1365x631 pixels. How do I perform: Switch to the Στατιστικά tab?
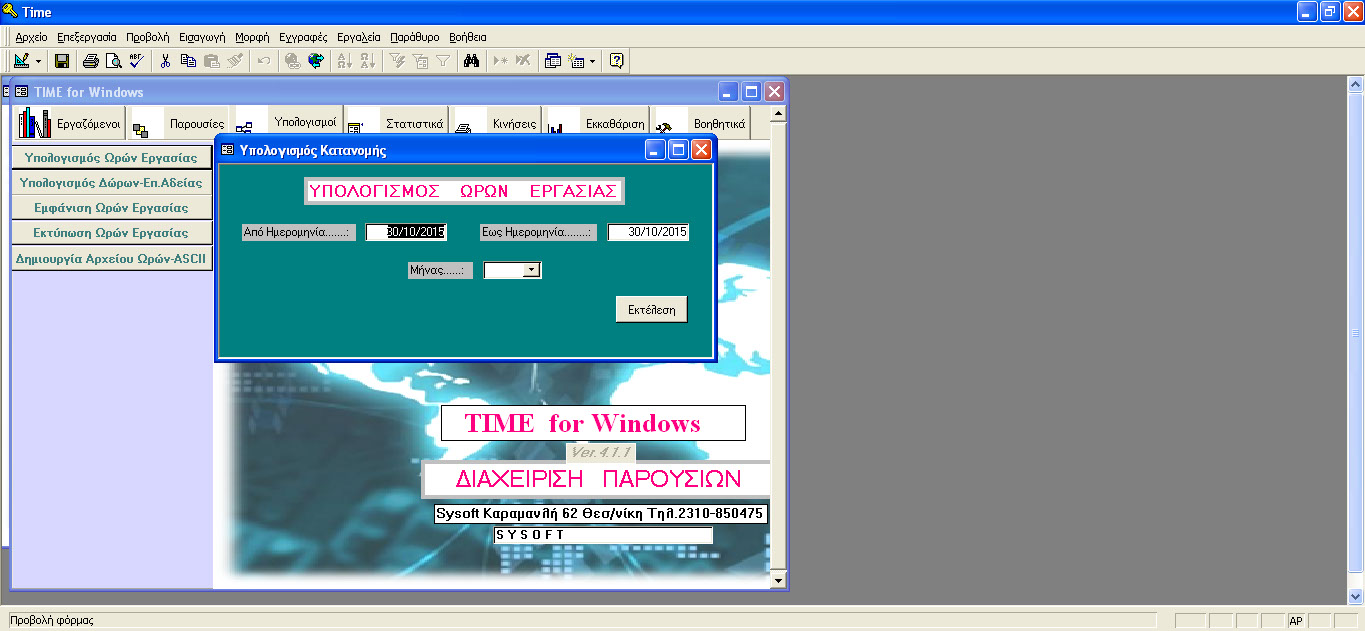click(x=414, y=125)
